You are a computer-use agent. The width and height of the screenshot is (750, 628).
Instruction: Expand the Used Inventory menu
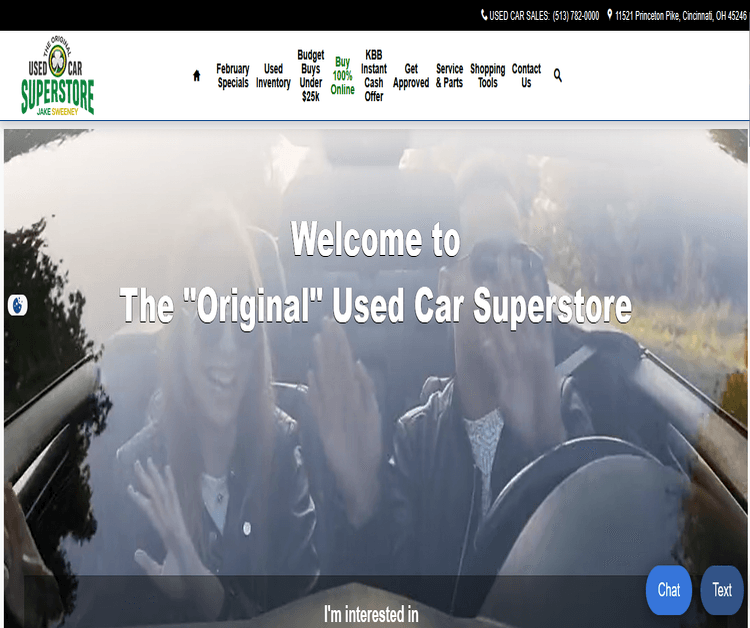273,76
